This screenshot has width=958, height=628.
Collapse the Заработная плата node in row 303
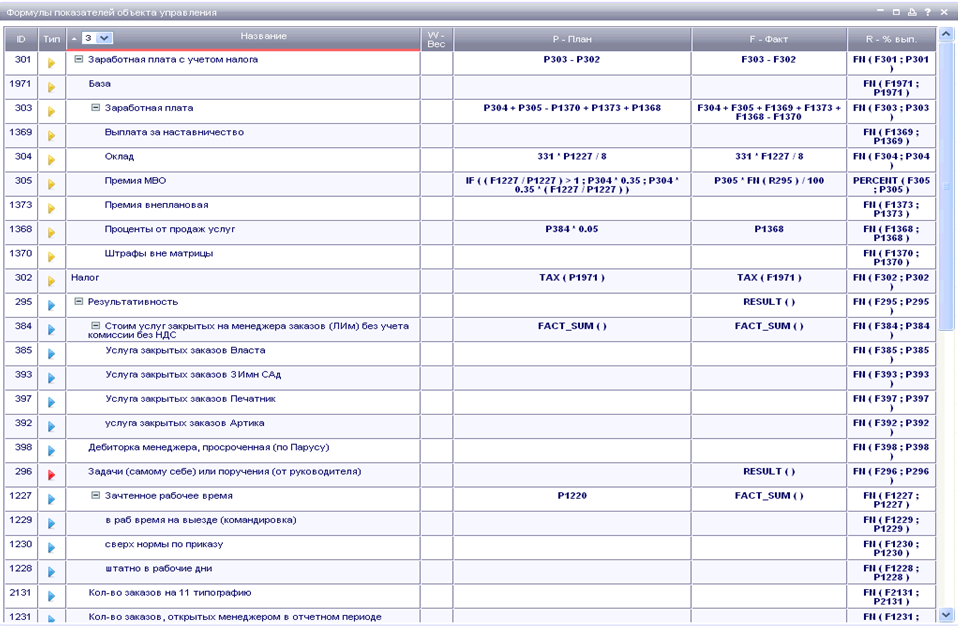(x=95, y=108)
